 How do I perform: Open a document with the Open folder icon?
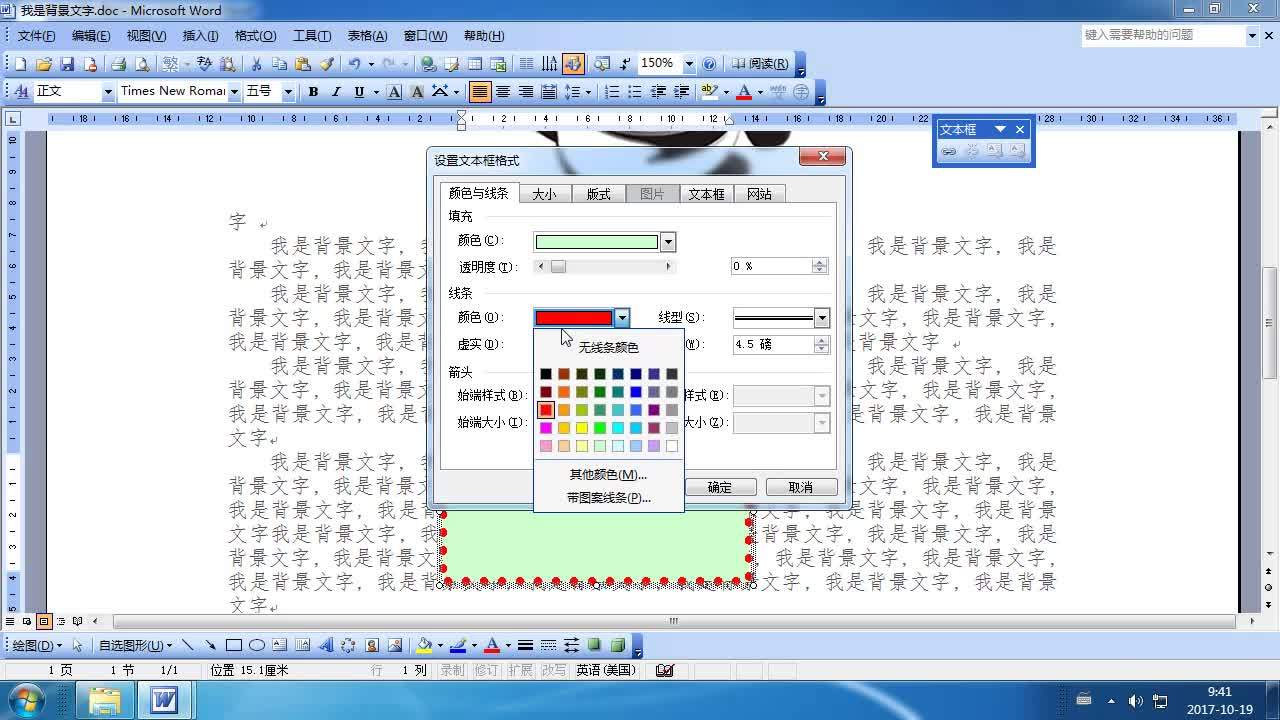click(x=44, y=63)
